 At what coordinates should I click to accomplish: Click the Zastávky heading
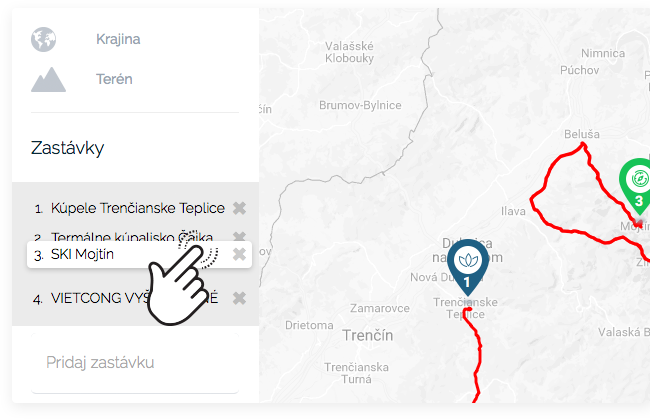tap(68, 148)
